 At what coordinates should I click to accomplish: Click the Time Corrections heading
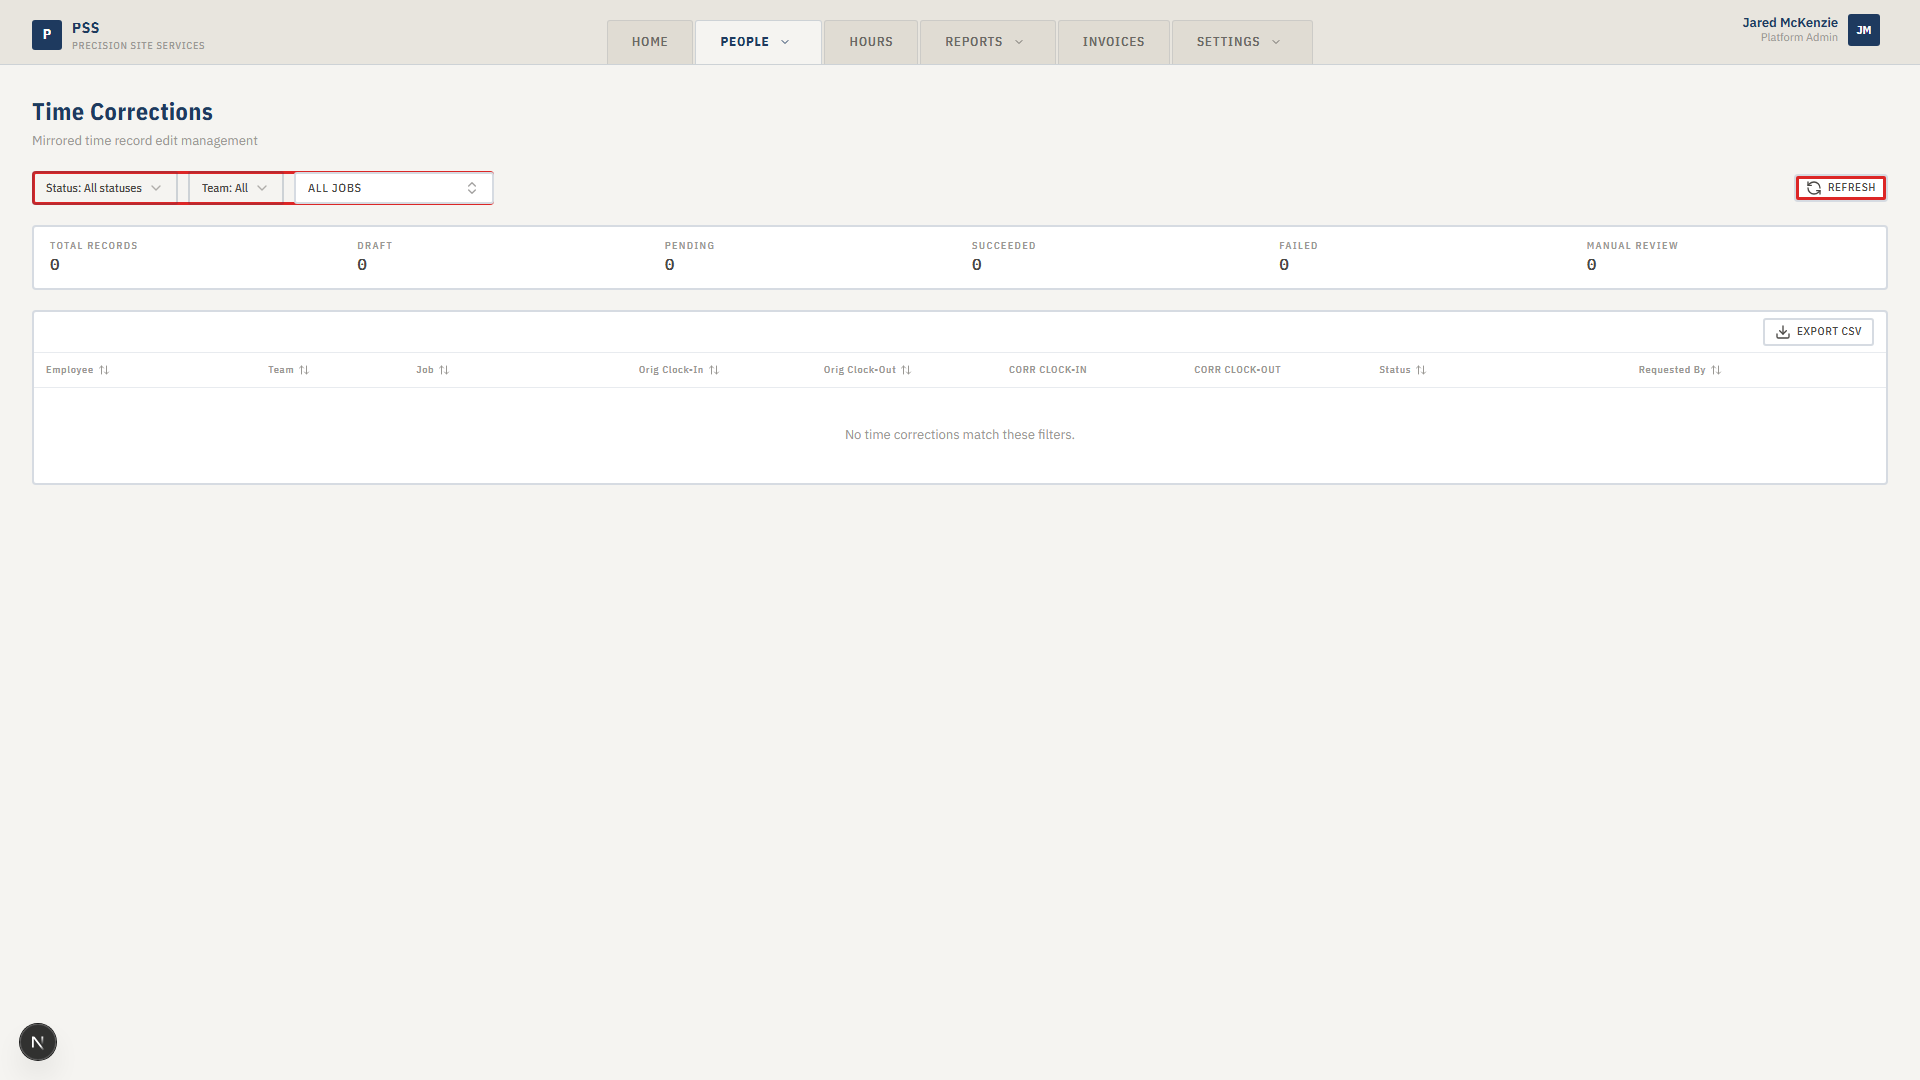122,112
